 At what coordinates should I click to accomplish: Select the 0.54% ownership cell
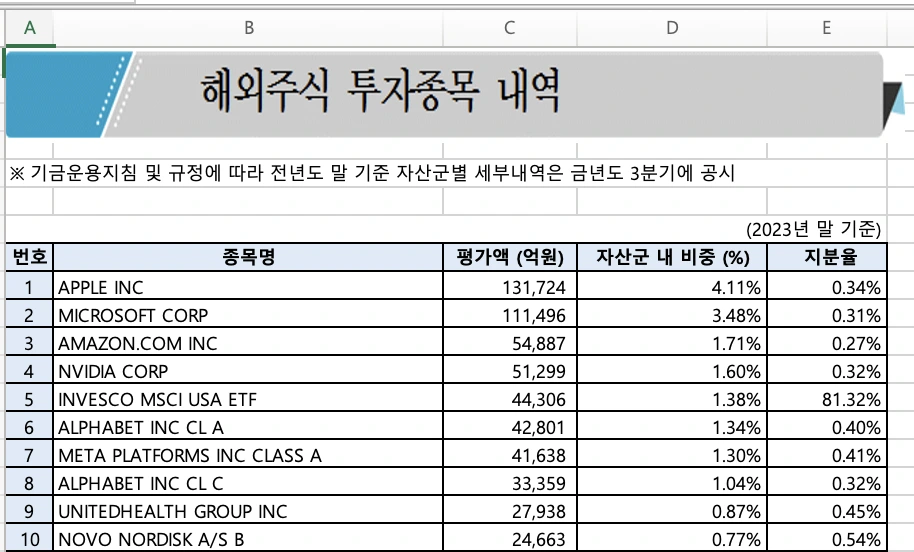point(827,537)
